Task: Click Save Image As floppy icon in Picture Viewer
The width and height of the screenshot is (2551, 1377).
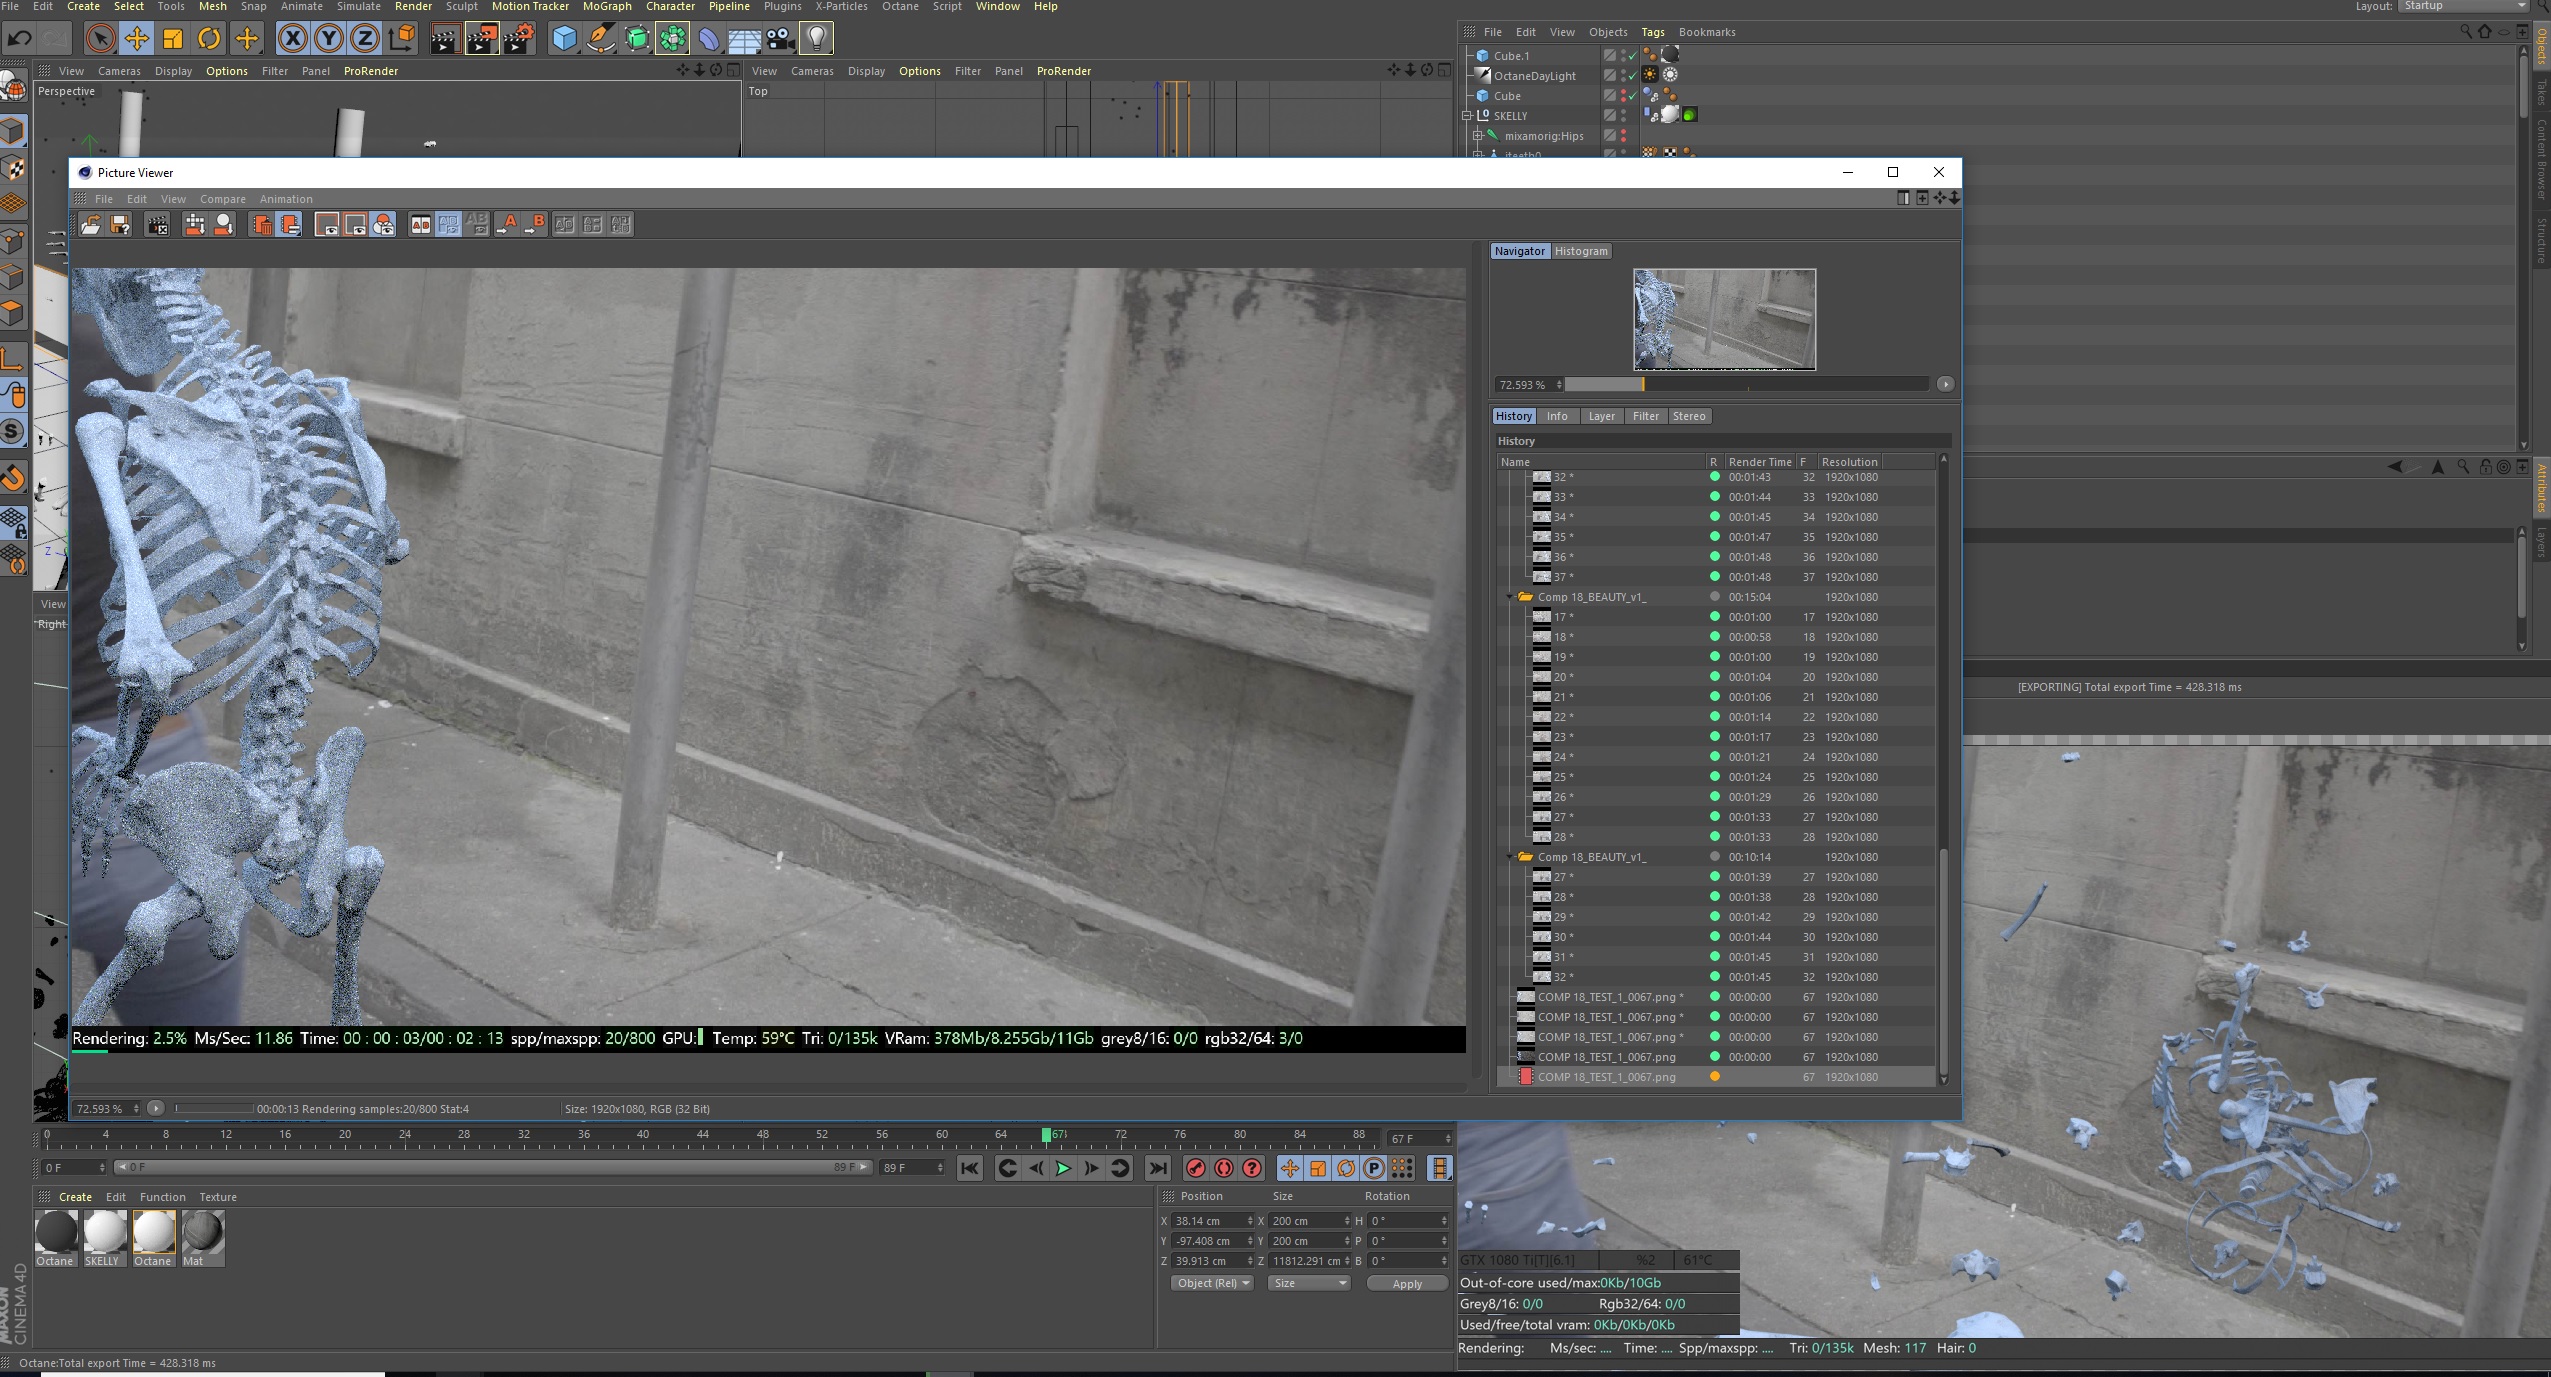Action: [120, 225]
